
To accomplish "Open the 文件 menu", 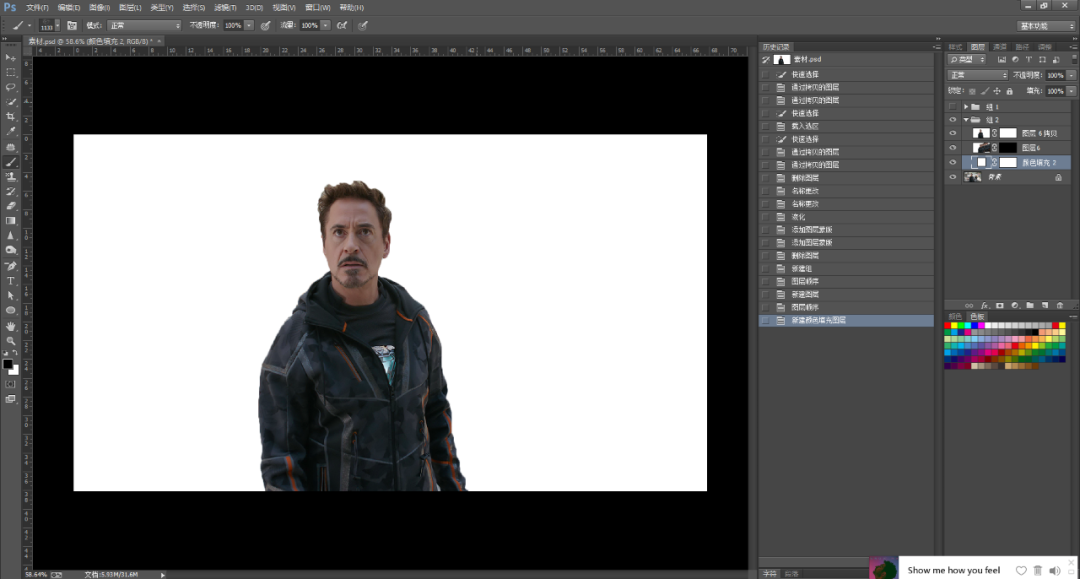I will 37,8.
